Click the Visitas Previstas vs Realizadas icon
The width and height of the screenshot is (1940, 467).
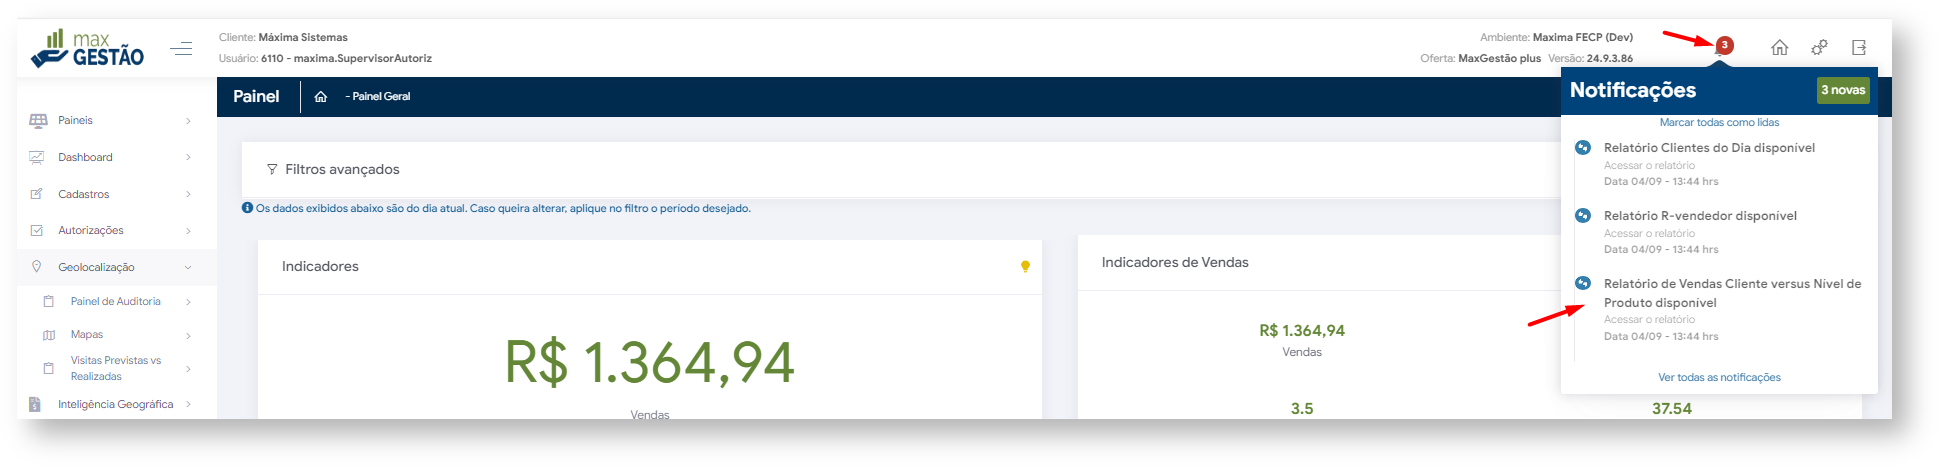[49, 368]
